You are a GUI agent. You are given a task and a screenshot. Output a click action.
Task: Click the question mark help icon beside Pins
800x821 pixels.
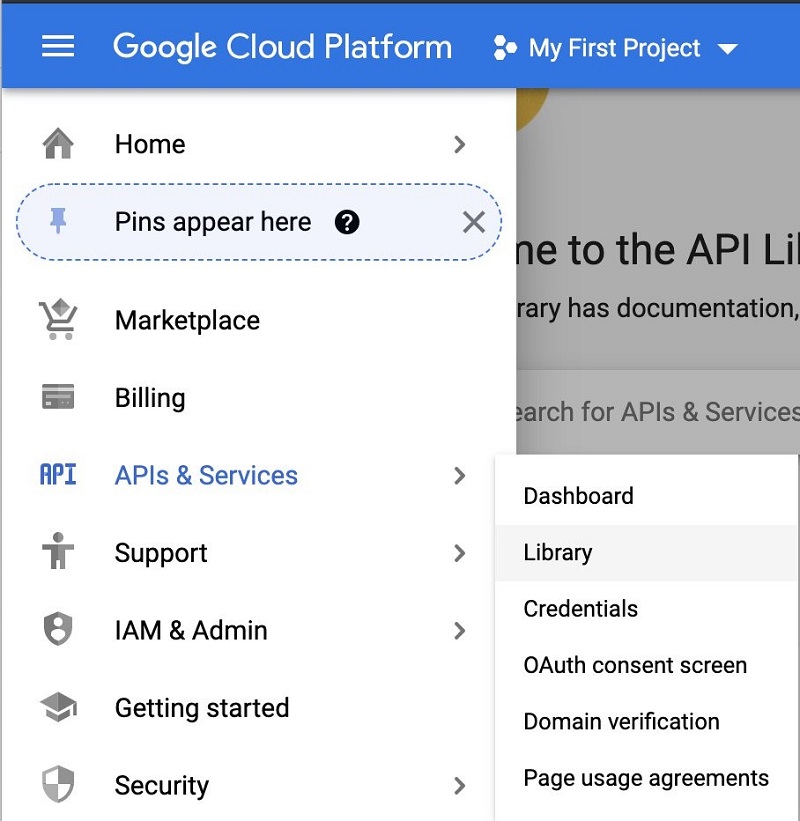click(x=347, y=222)
